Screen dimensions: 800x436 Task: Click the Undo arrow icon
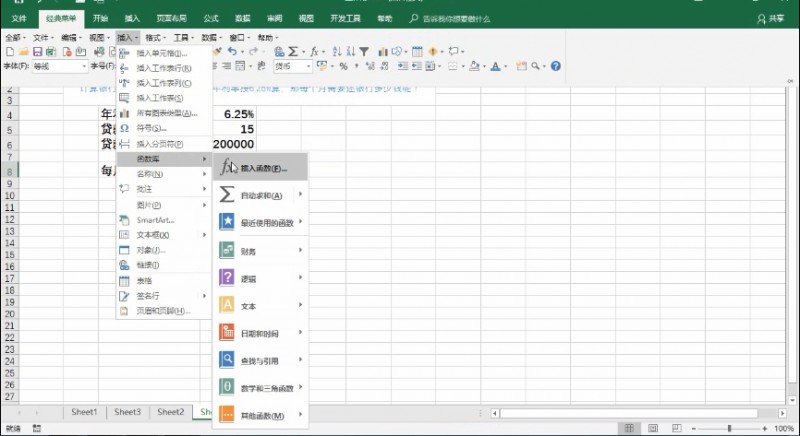click(232, 51)
